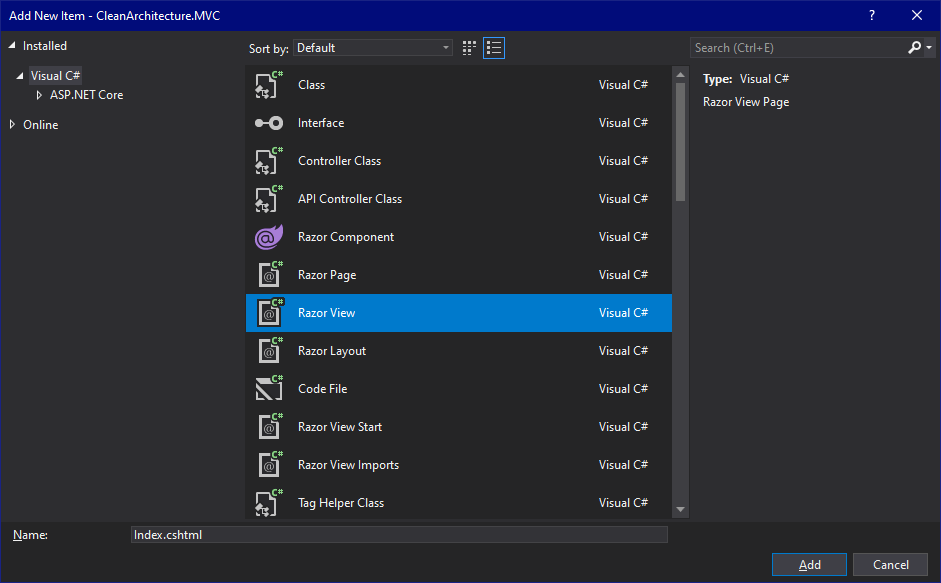The height and width of the screenshot is (583, 941).
Task: Click the API Controller Class icon
Action: point(269,199)
